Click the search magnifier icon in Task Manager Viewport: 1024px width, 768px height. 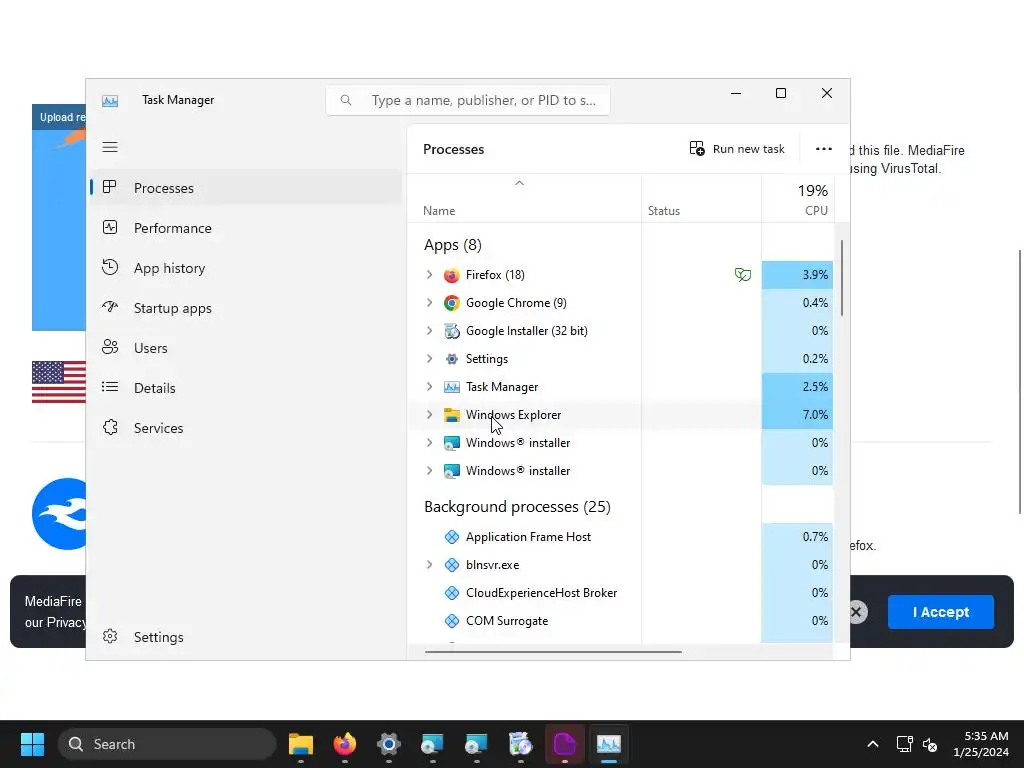click(x=346, y=101)
